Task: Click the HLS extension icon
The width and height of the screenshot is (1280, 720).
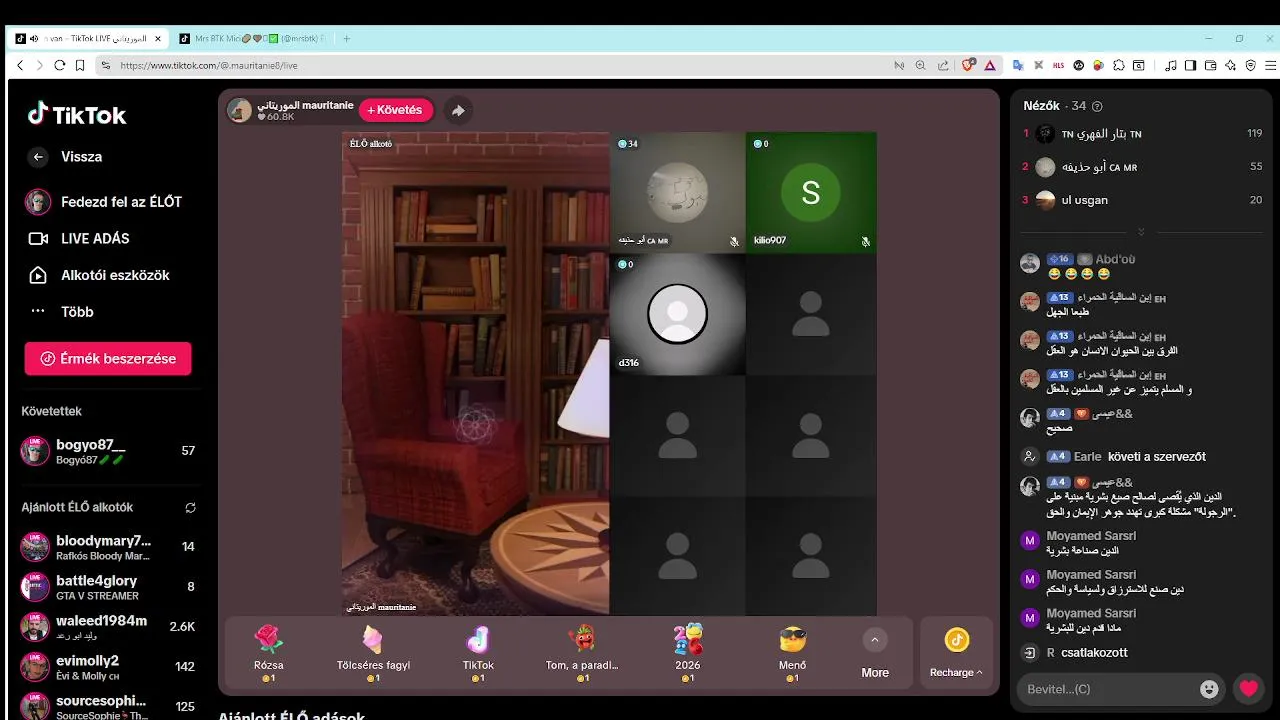Action: point(1059,65)
